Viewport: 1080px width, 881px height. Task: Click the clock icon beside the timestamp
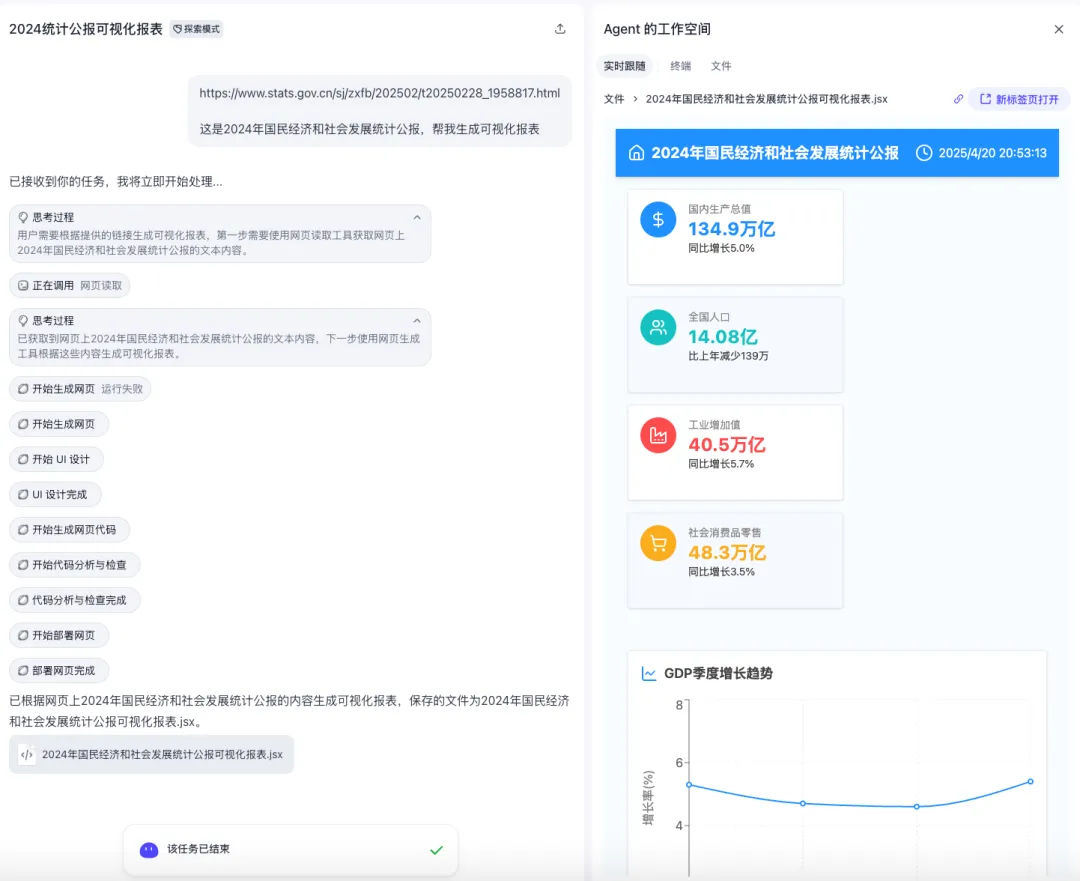(924, 153)
